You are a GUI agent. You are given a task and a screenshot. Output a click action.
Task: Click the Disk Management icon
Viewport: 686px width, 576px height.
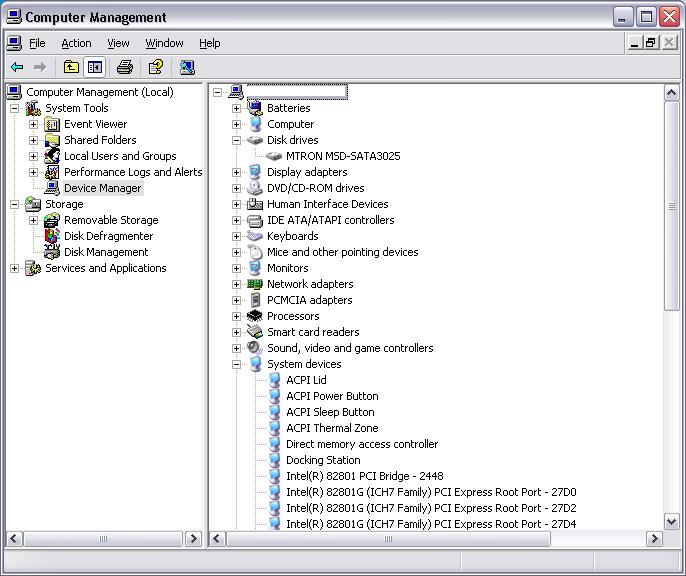(x=52, y=252)
